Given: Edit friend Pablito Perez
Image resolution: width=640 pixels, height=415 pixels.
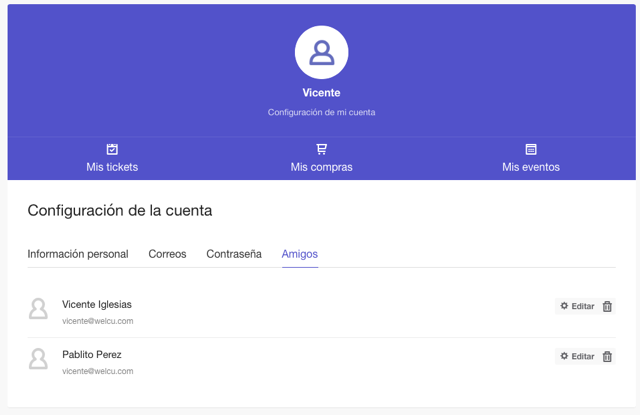Looking at the screenshot, I should click(x=577, y=356).
